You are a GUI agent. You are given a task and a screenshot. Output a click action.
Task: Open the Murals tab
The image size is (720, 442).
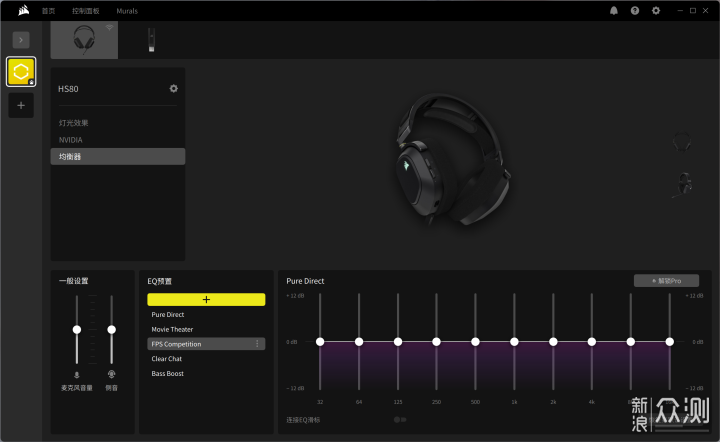pos(127,11)
